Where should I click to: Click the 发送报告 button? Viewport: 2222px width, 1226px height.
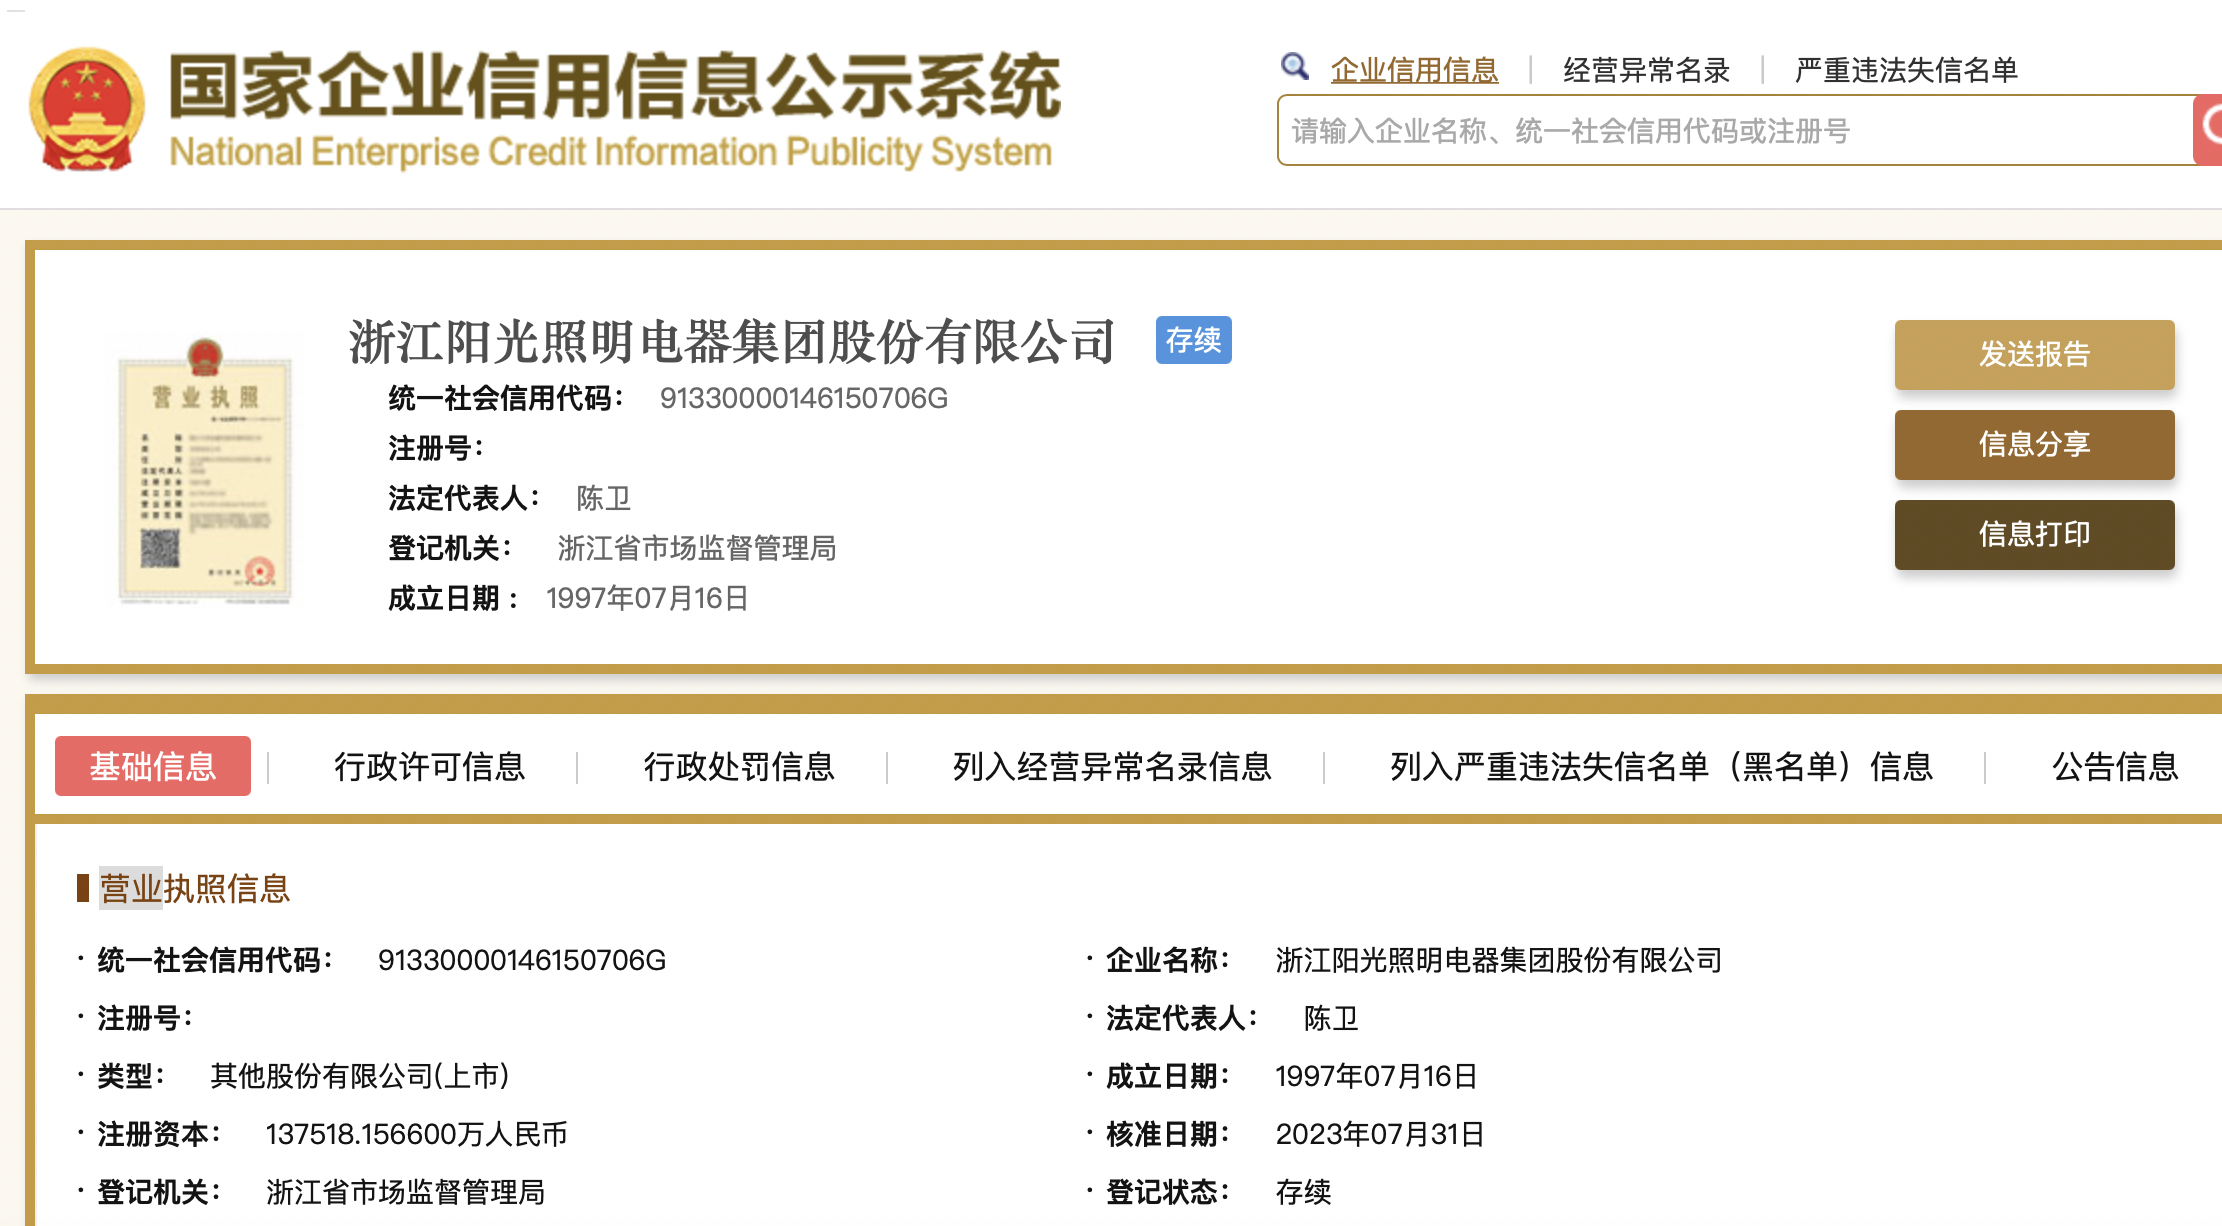(x=2033, y=354)
